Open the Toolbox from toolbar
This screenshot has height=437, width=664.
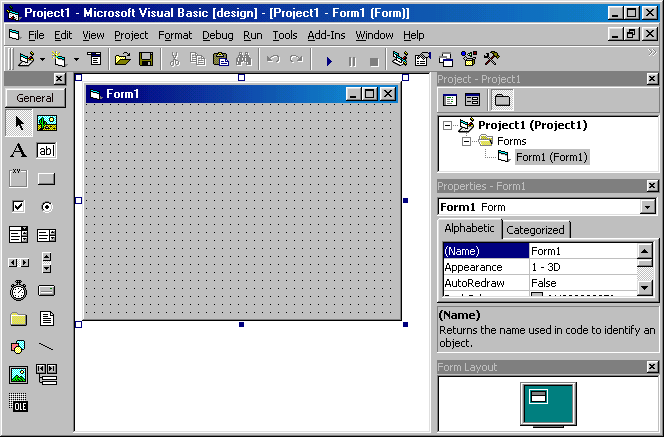492,59
